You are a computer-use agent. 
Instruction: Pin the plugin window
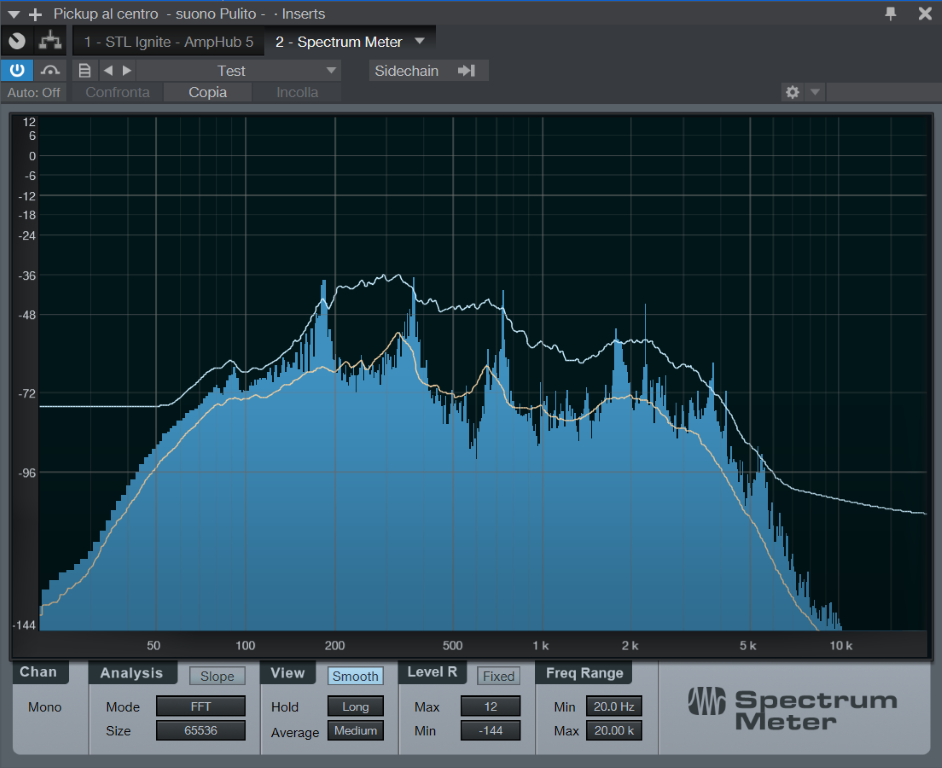(890, 13)
